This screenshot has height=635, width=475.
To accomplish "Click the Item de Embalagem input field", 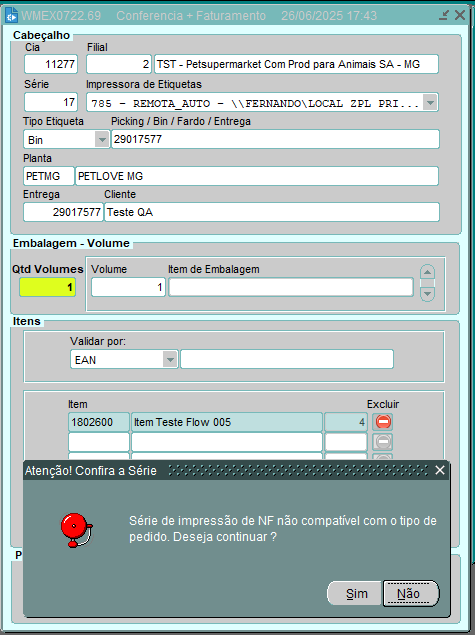I will tap(291, 287).
